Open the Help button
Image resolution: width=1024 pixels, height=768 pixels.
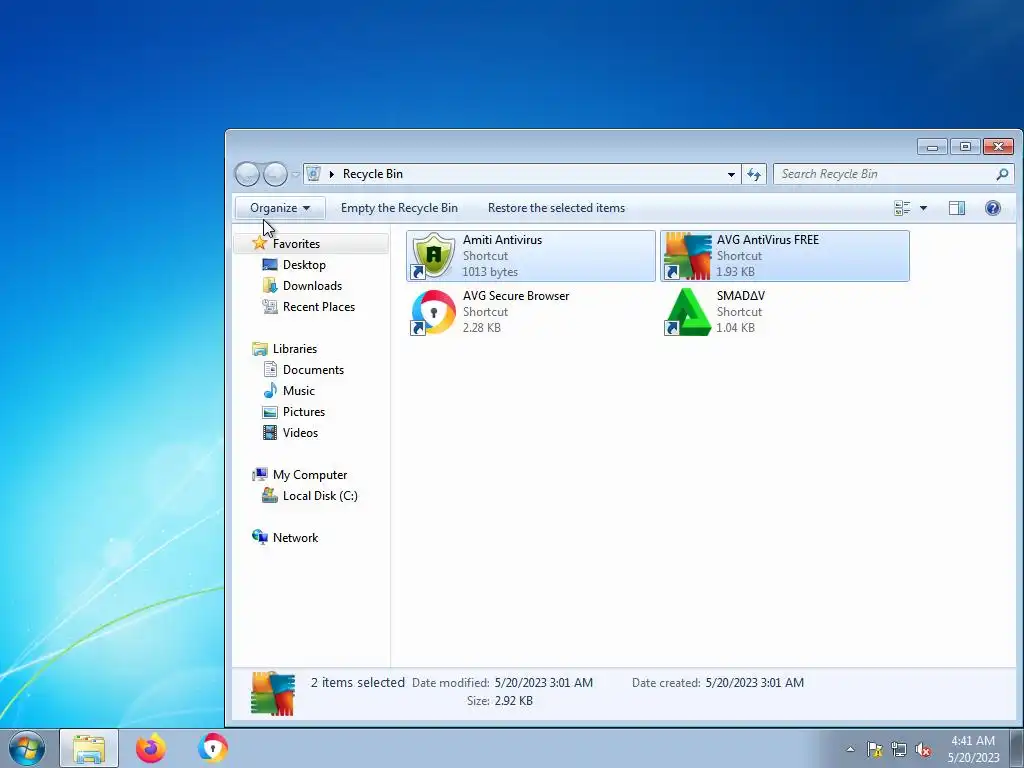coord(993,208)
